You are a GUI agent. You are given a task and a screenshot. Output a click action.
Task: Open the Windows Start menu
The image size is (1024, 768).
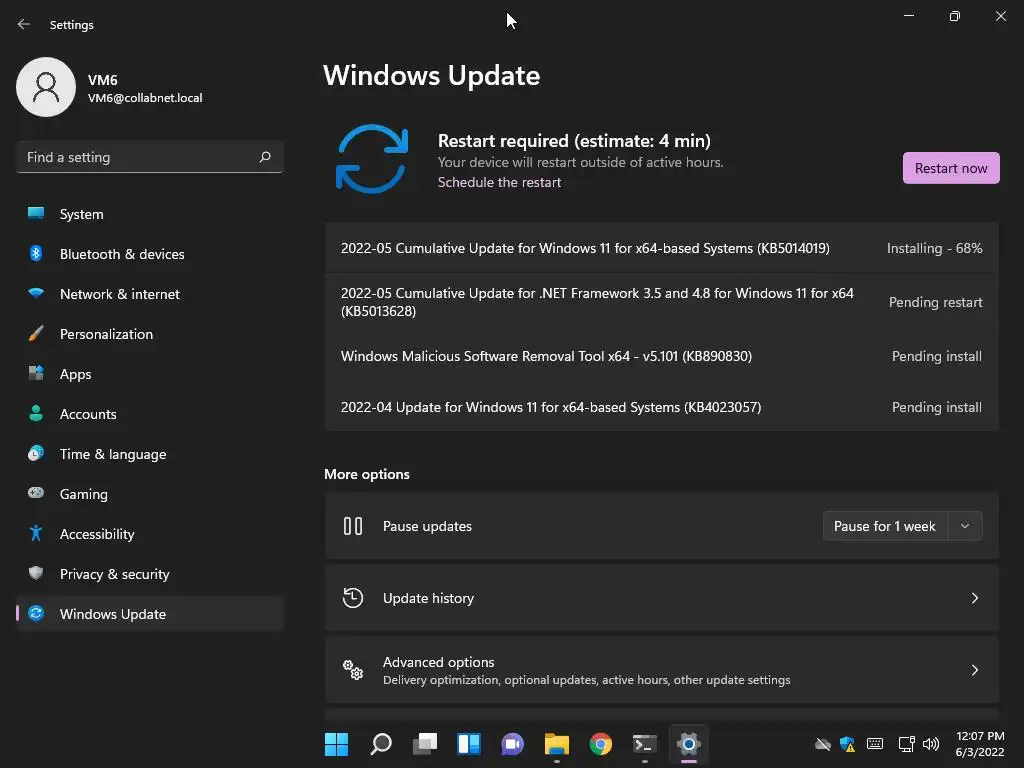tap(336, 744)
